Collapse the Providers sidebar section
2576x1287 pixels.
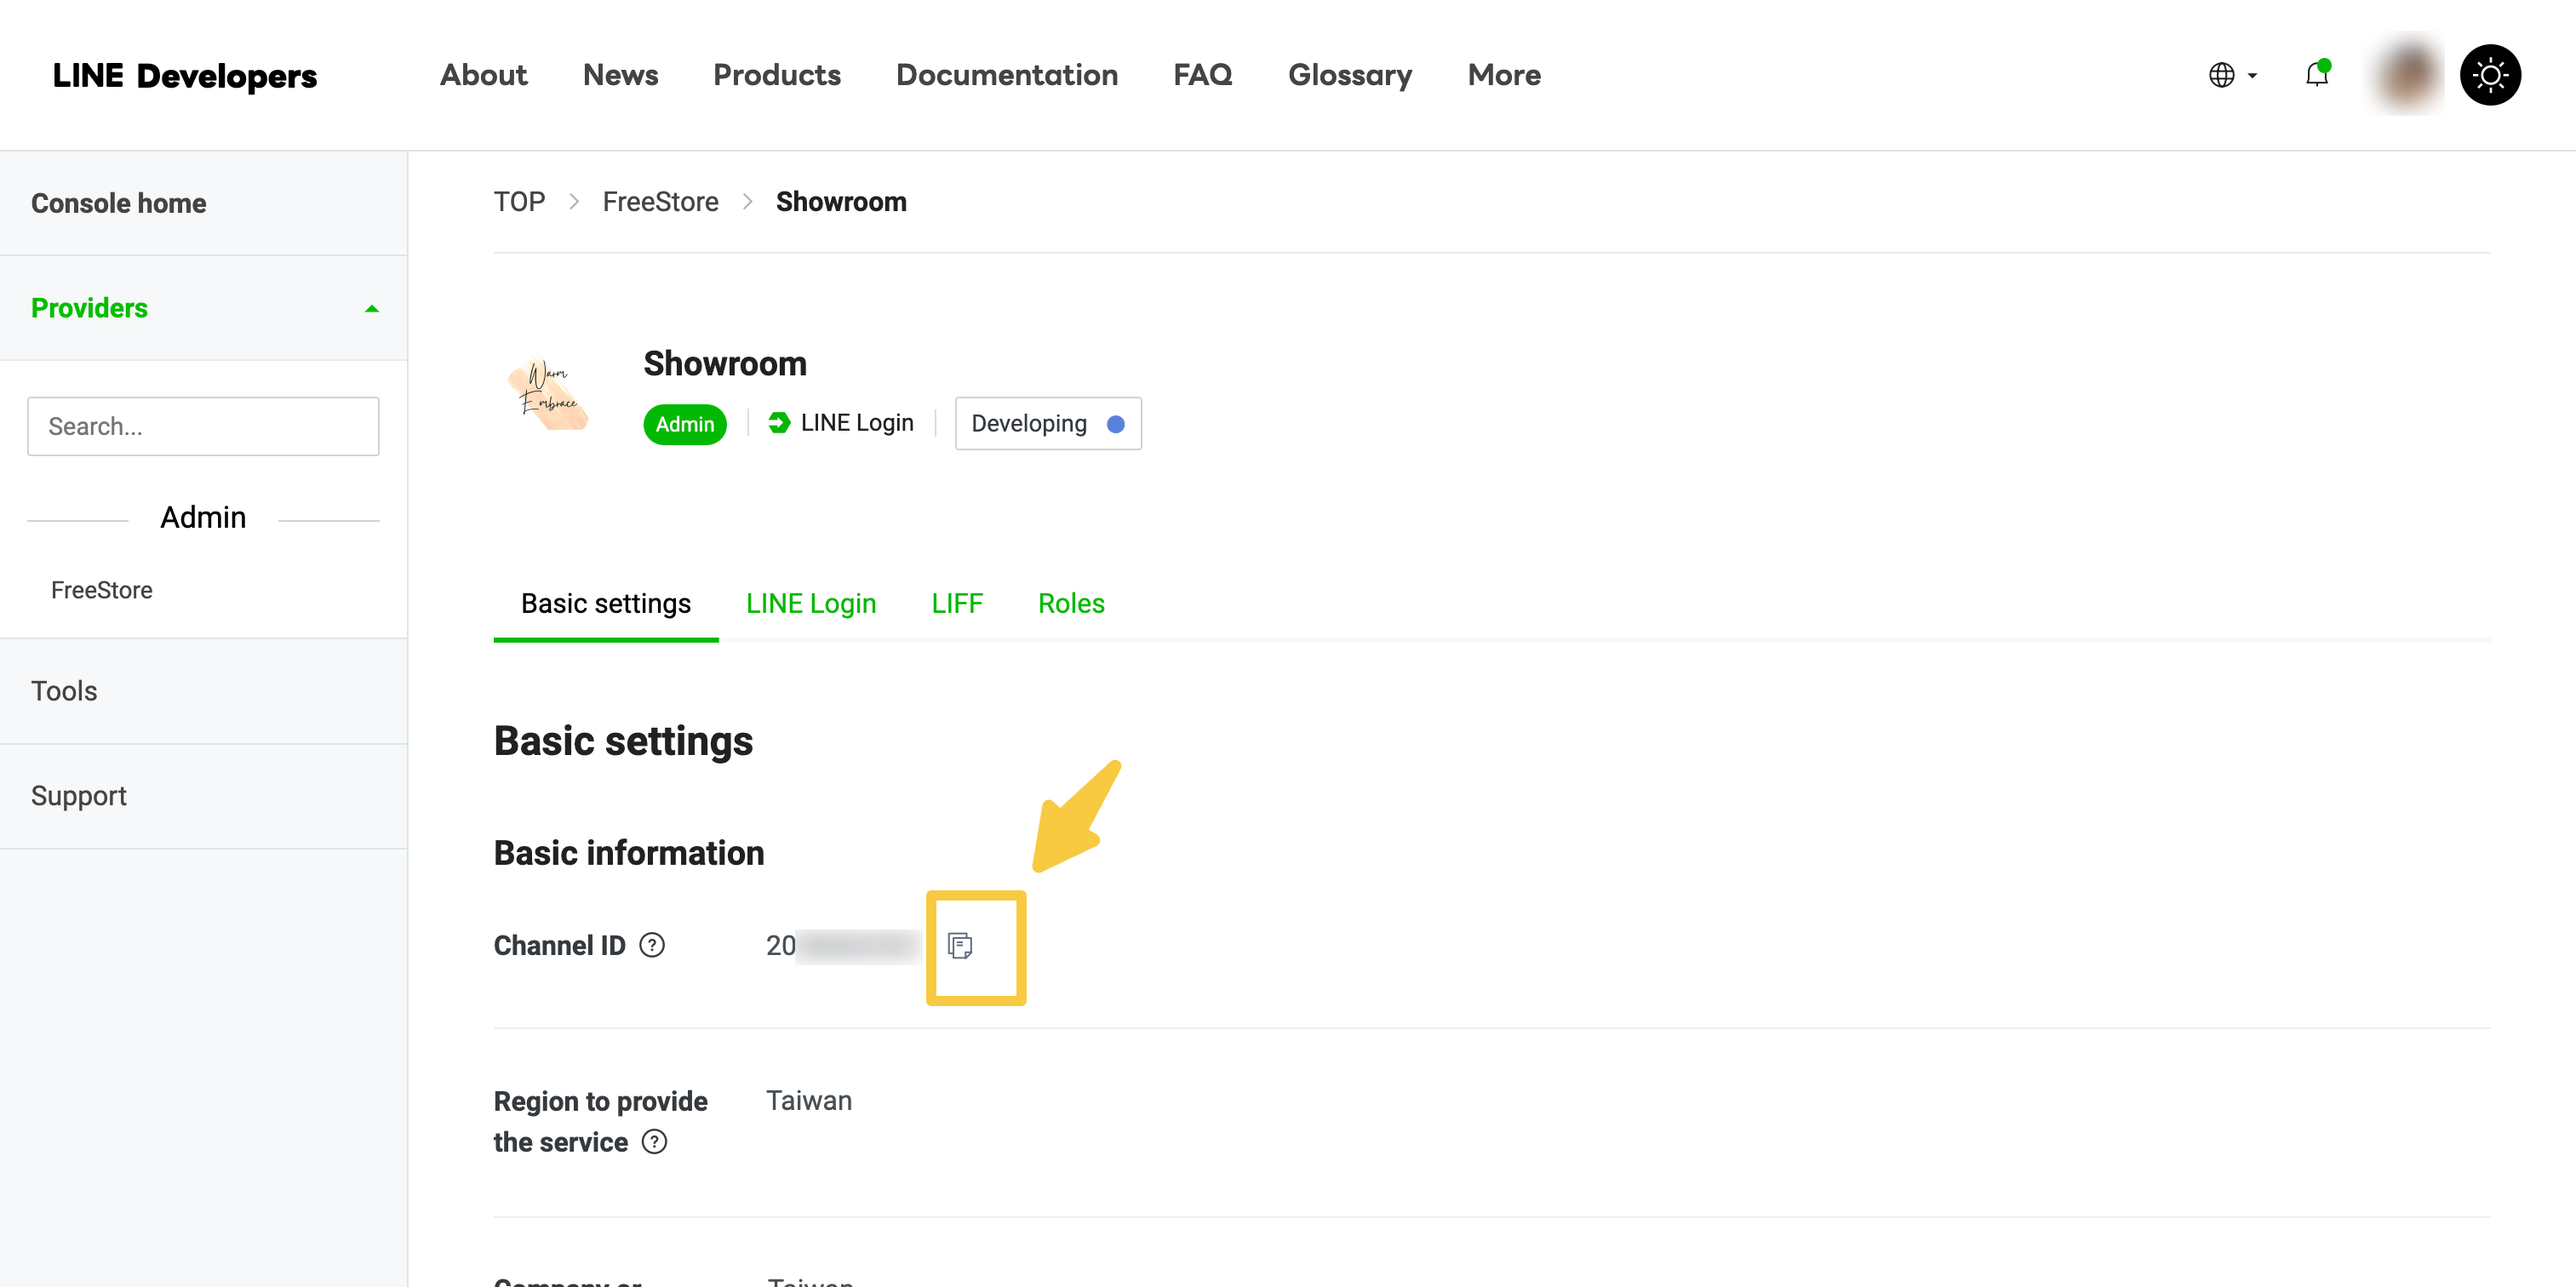[371, 308]
